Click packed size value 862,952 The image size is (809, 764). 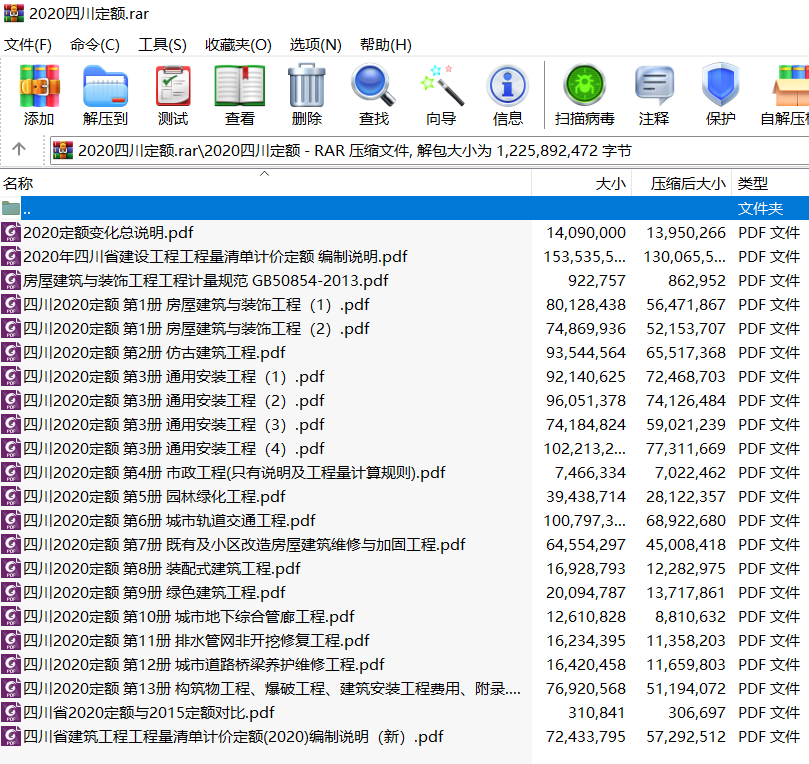click(x=697, y=281)
